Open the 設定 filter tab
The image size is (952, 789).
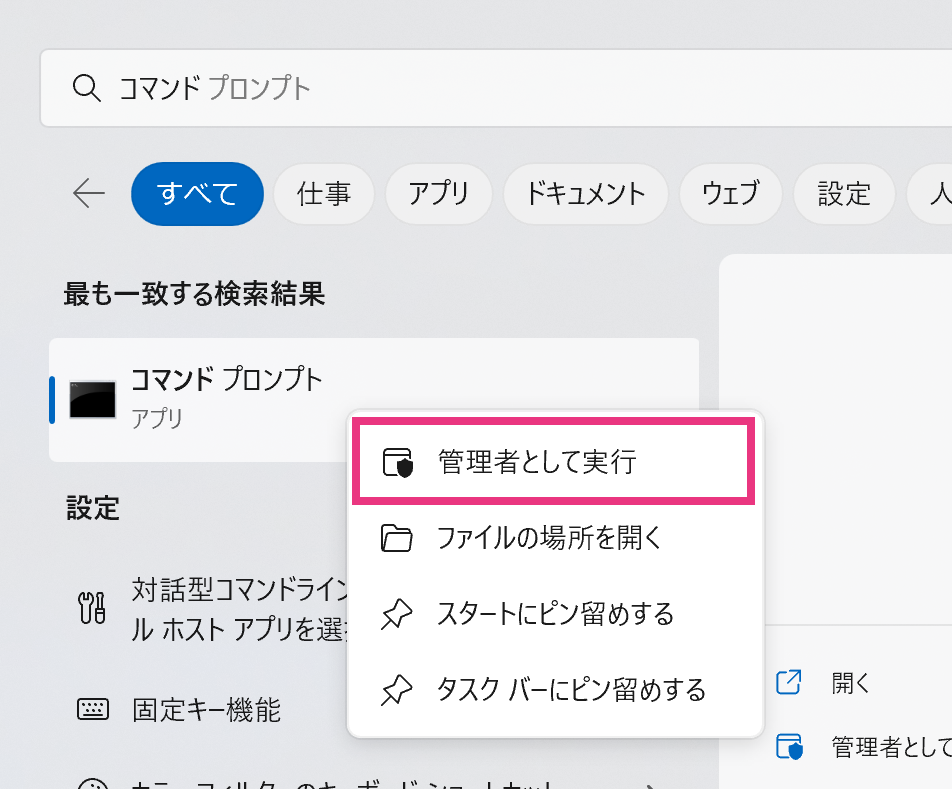click(x=844, y=194)
